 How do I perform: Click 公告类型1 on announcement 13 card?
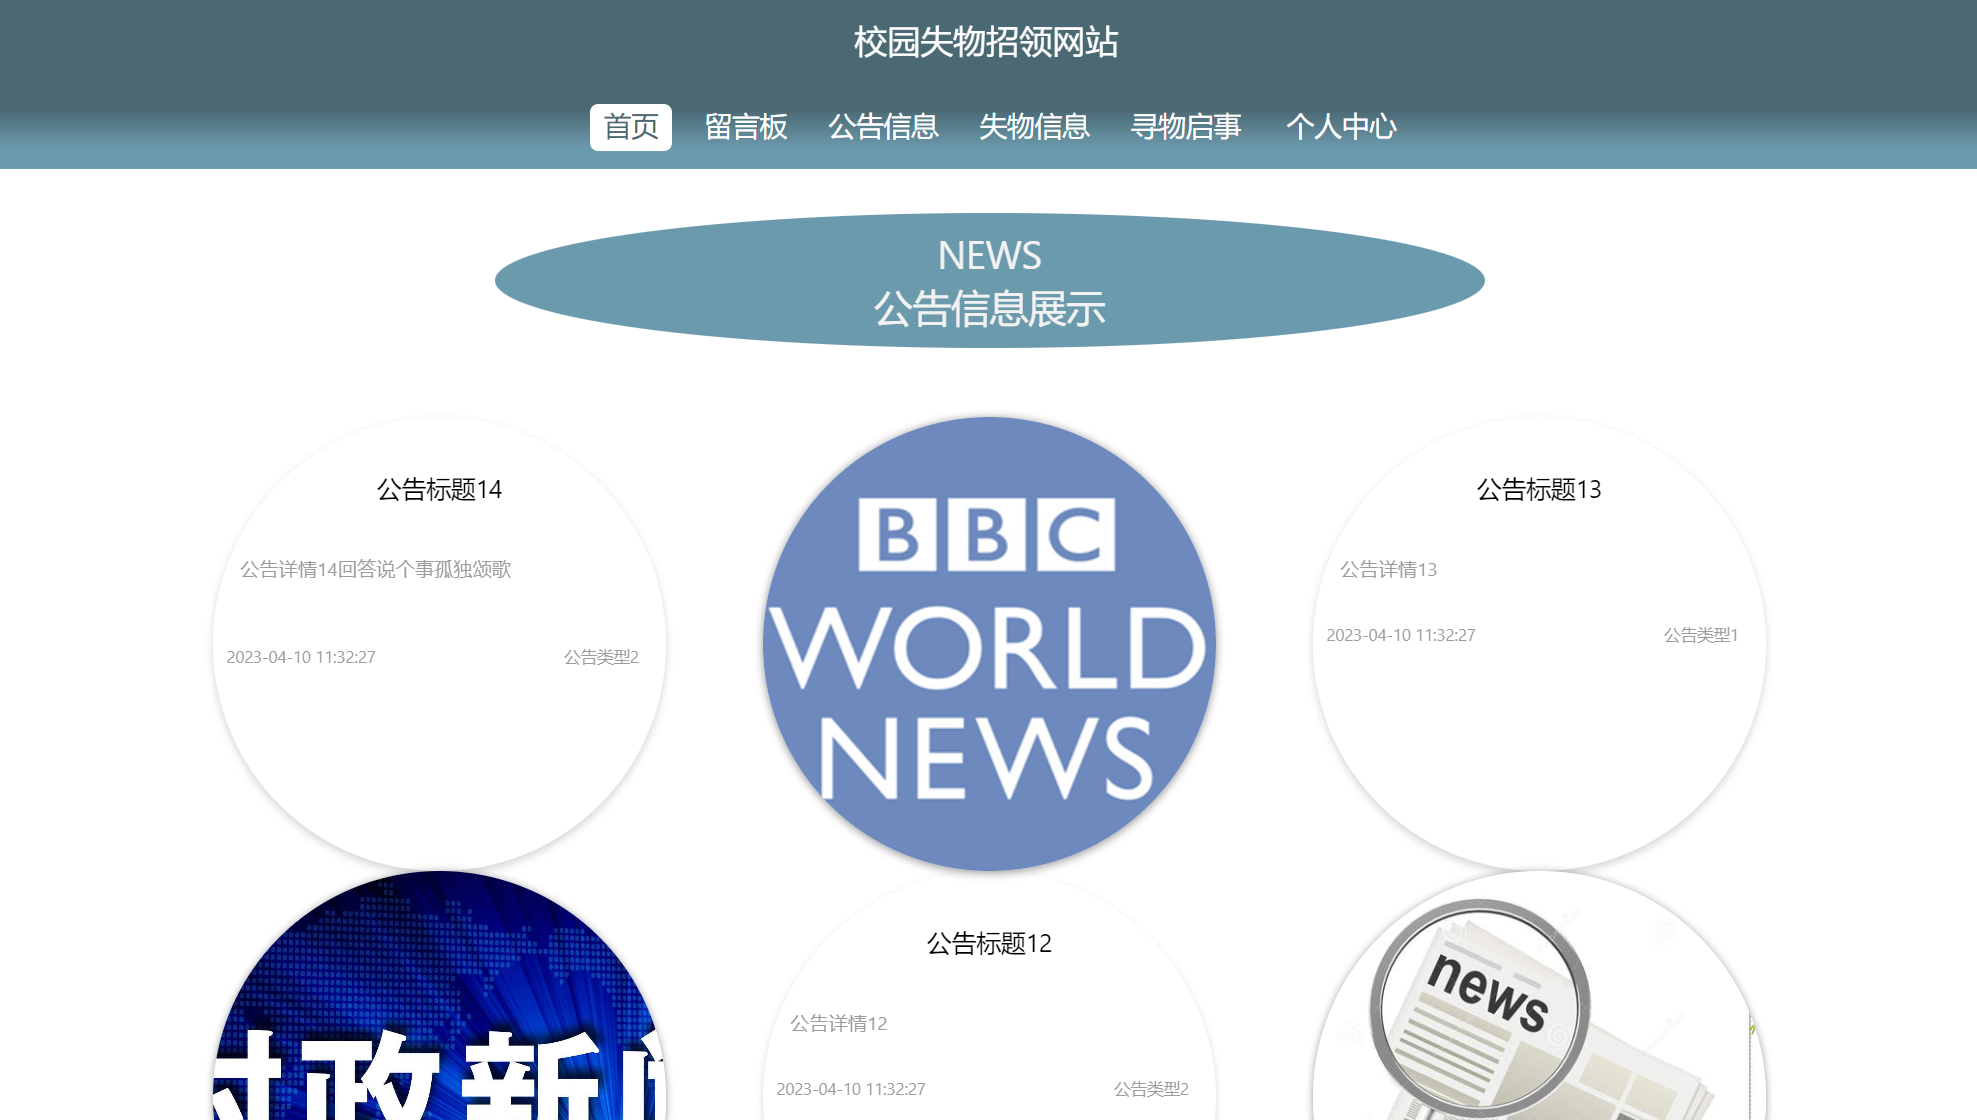(x=1701, y=635)
